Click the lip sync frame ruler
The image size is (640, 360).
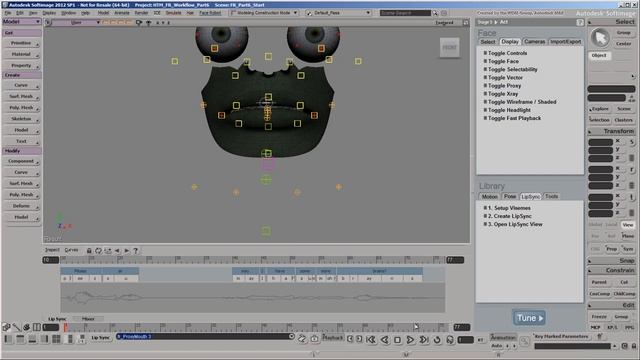253,260
